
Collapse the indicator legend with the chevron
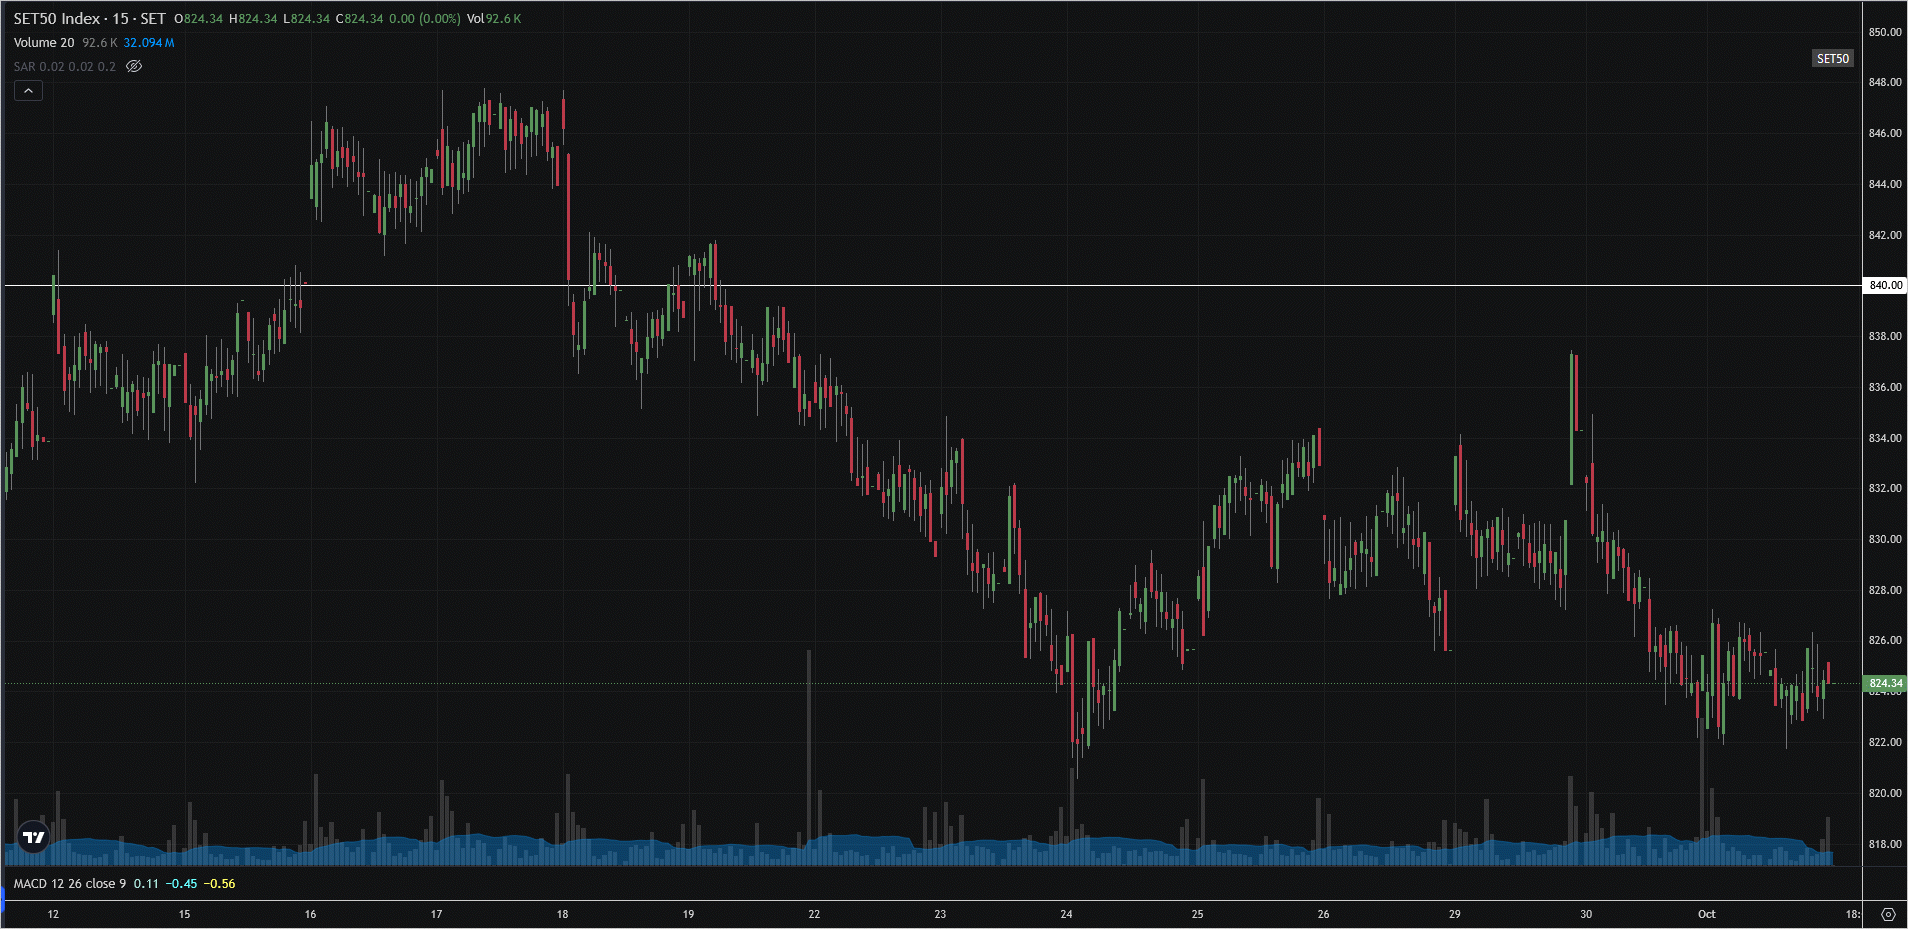28,91
